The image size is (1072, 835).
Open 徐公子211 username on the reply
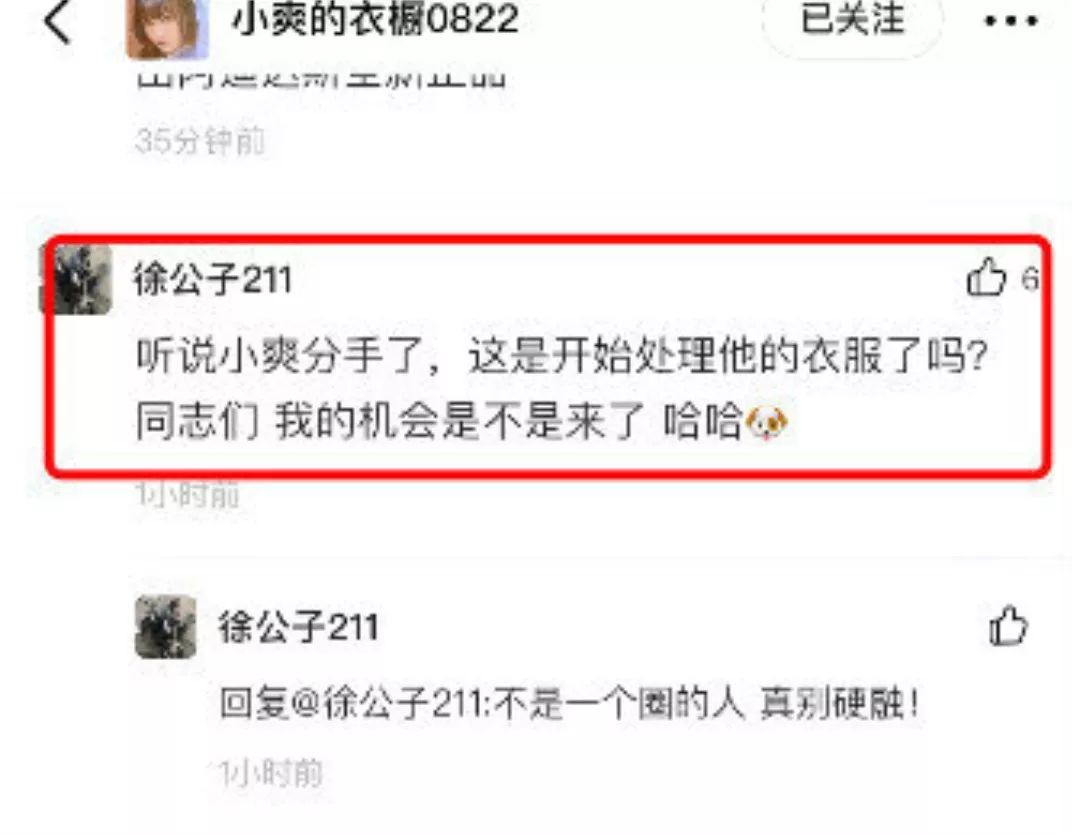tap(298, 626)
